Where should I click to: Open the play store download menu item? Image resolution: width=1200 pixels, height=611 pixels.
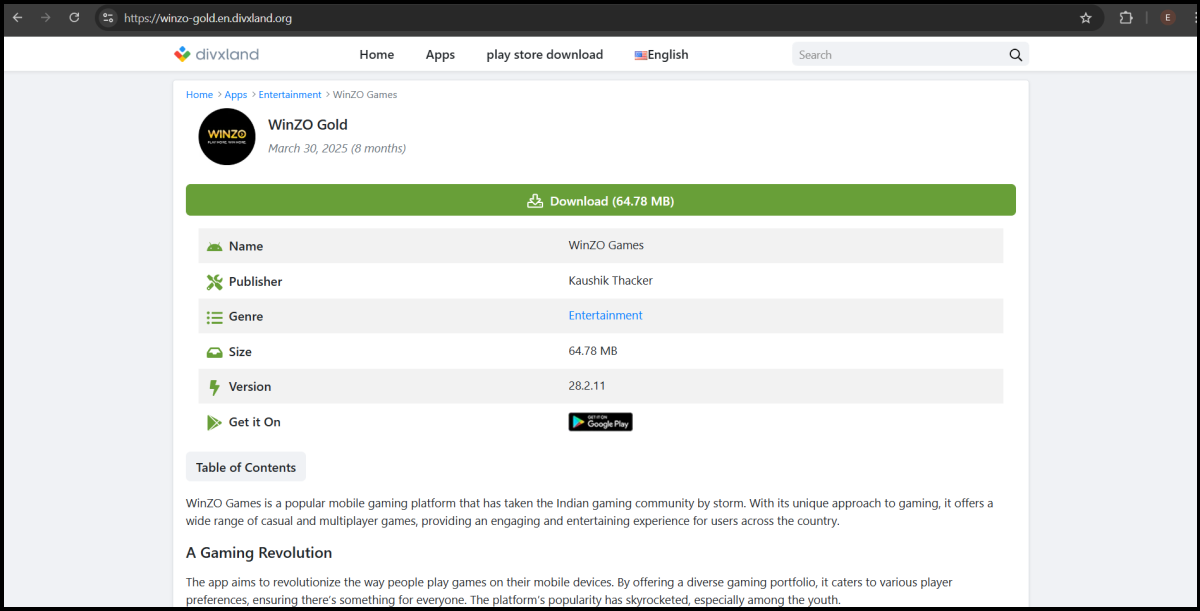pyautogui.click(x=544, y=54)
